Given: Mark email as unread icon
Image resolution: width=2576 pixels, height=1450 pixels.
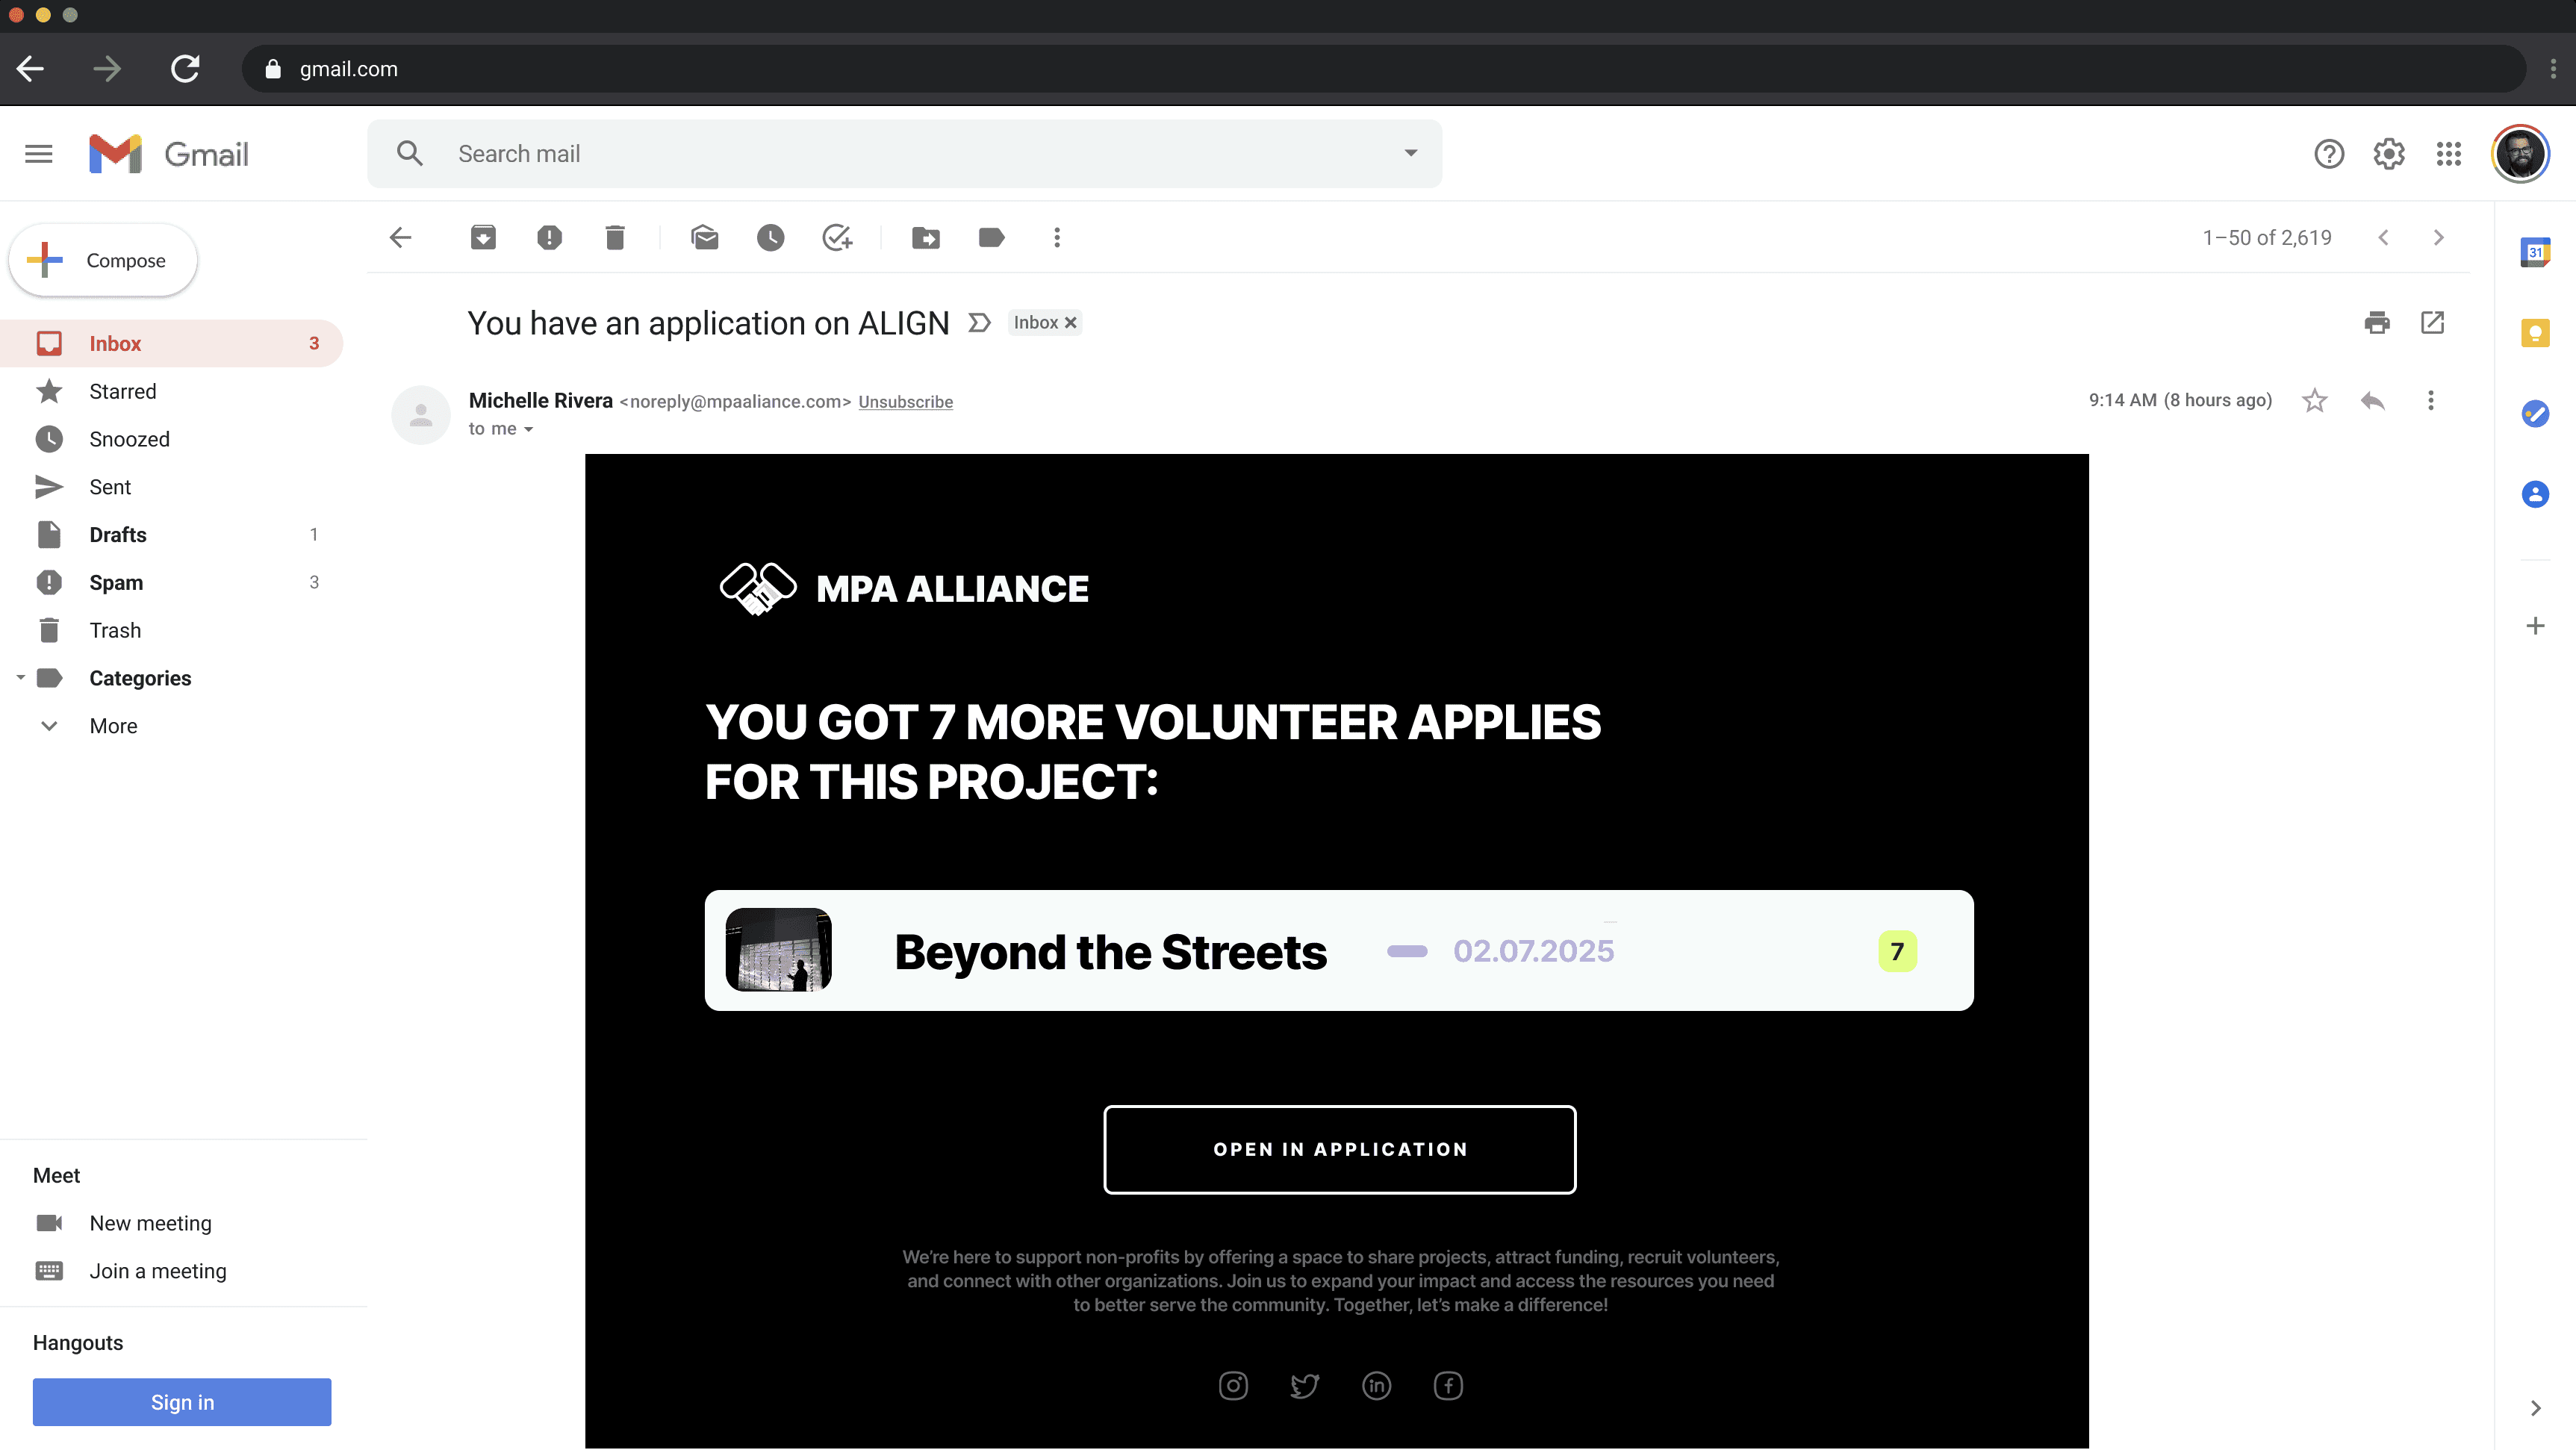Looking at the screenshot, I should pyautogui.click(x=705, y=238).
